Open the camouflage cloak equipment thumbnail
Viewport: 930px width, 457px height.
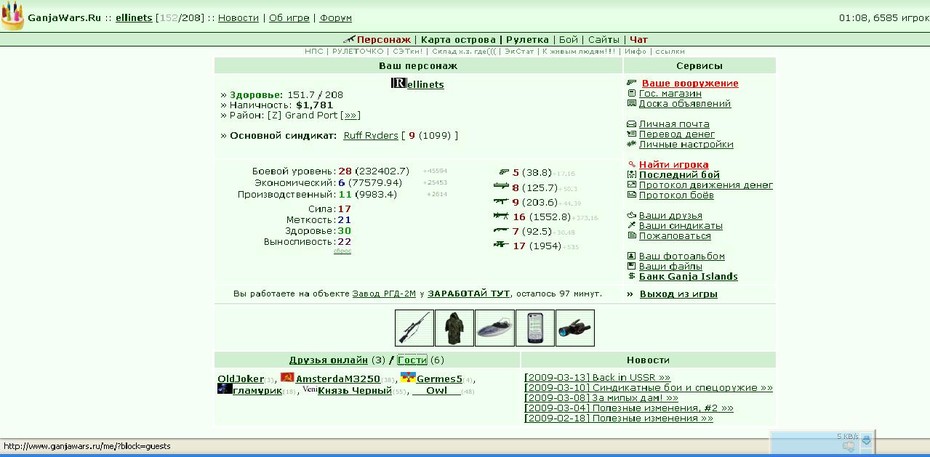(x=454, y=327)
